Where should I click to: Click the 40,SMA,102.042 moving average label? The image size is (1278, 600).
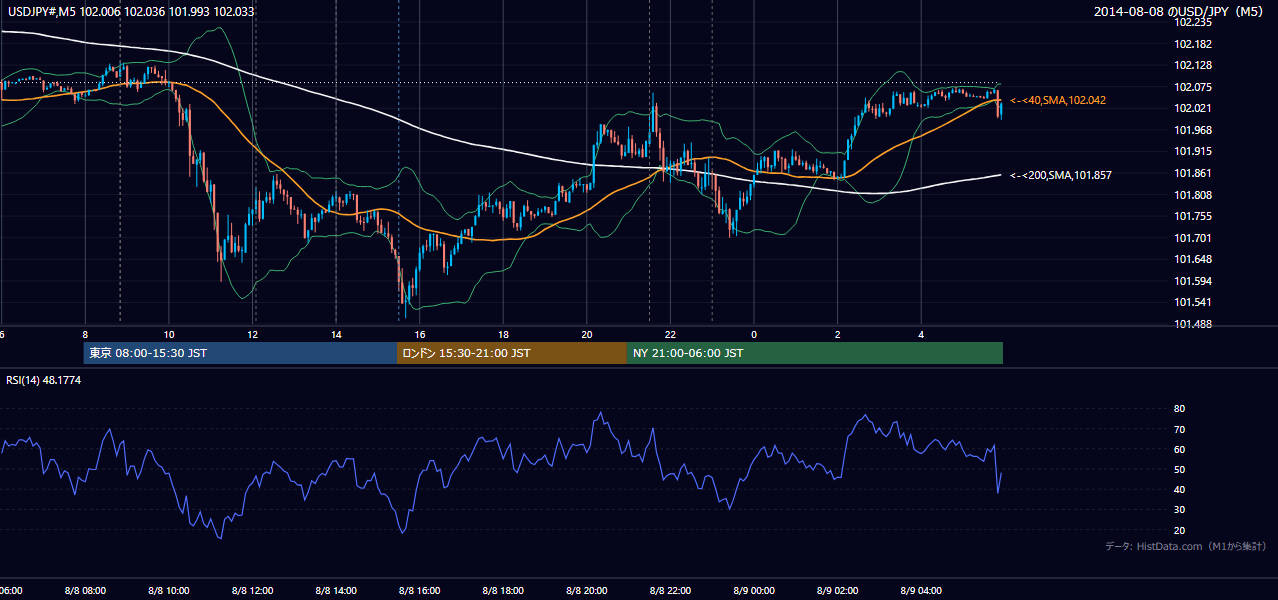click(1058, 101)
